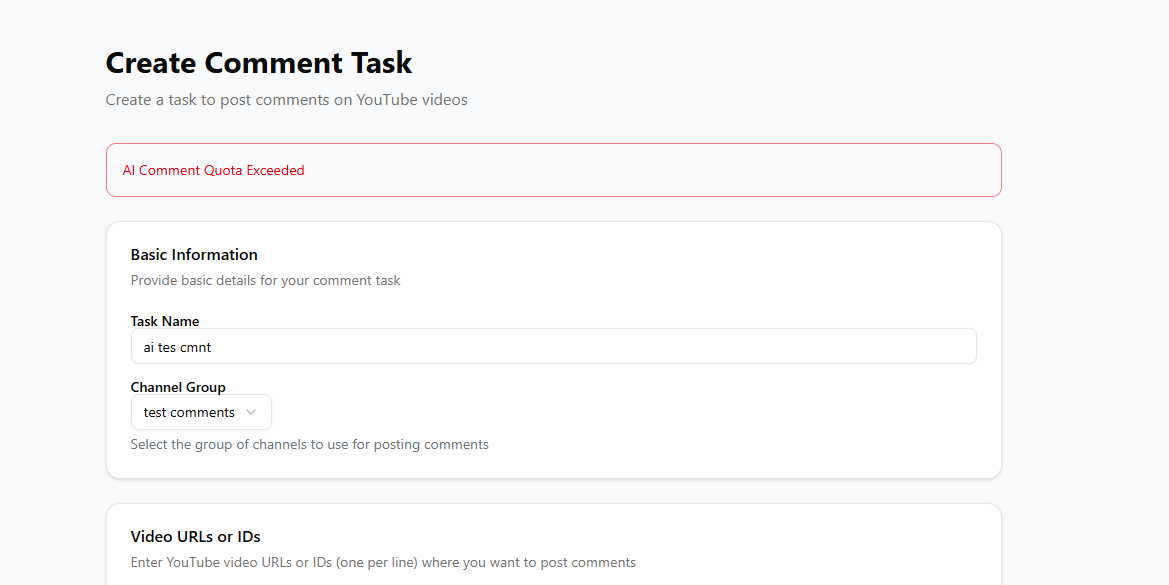Click the 'Provide basic details' description

265,280
